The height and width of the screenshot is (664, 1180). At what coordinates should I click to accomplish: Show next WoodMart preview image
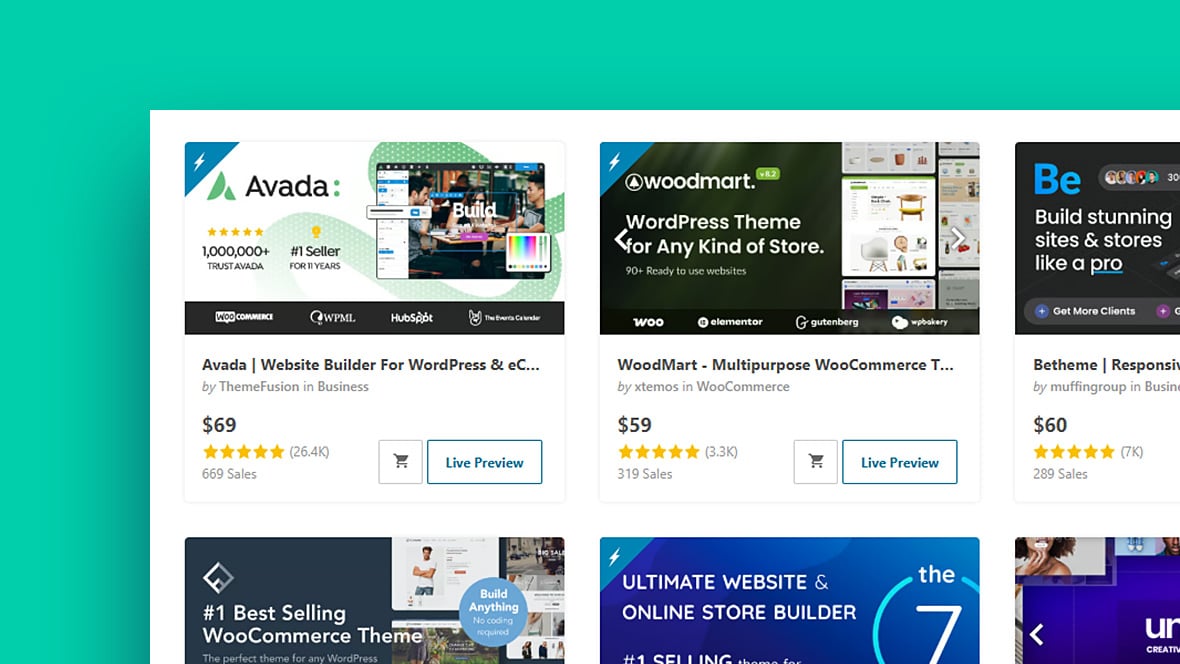pyautogui.click(x=958, y=239)
